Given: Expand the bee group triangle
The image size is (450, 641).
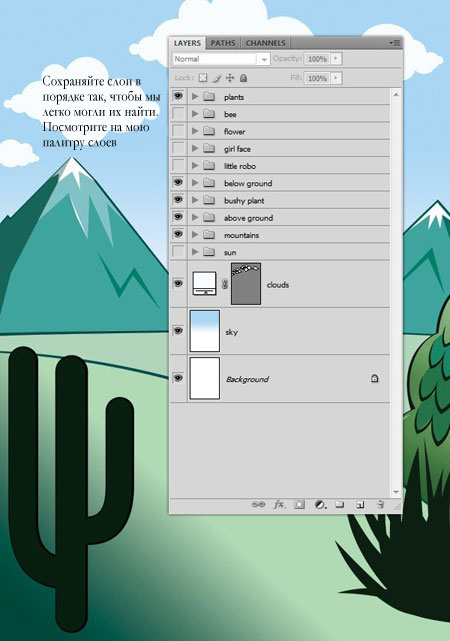Looking at the screenshot, I should click(195, 114).
